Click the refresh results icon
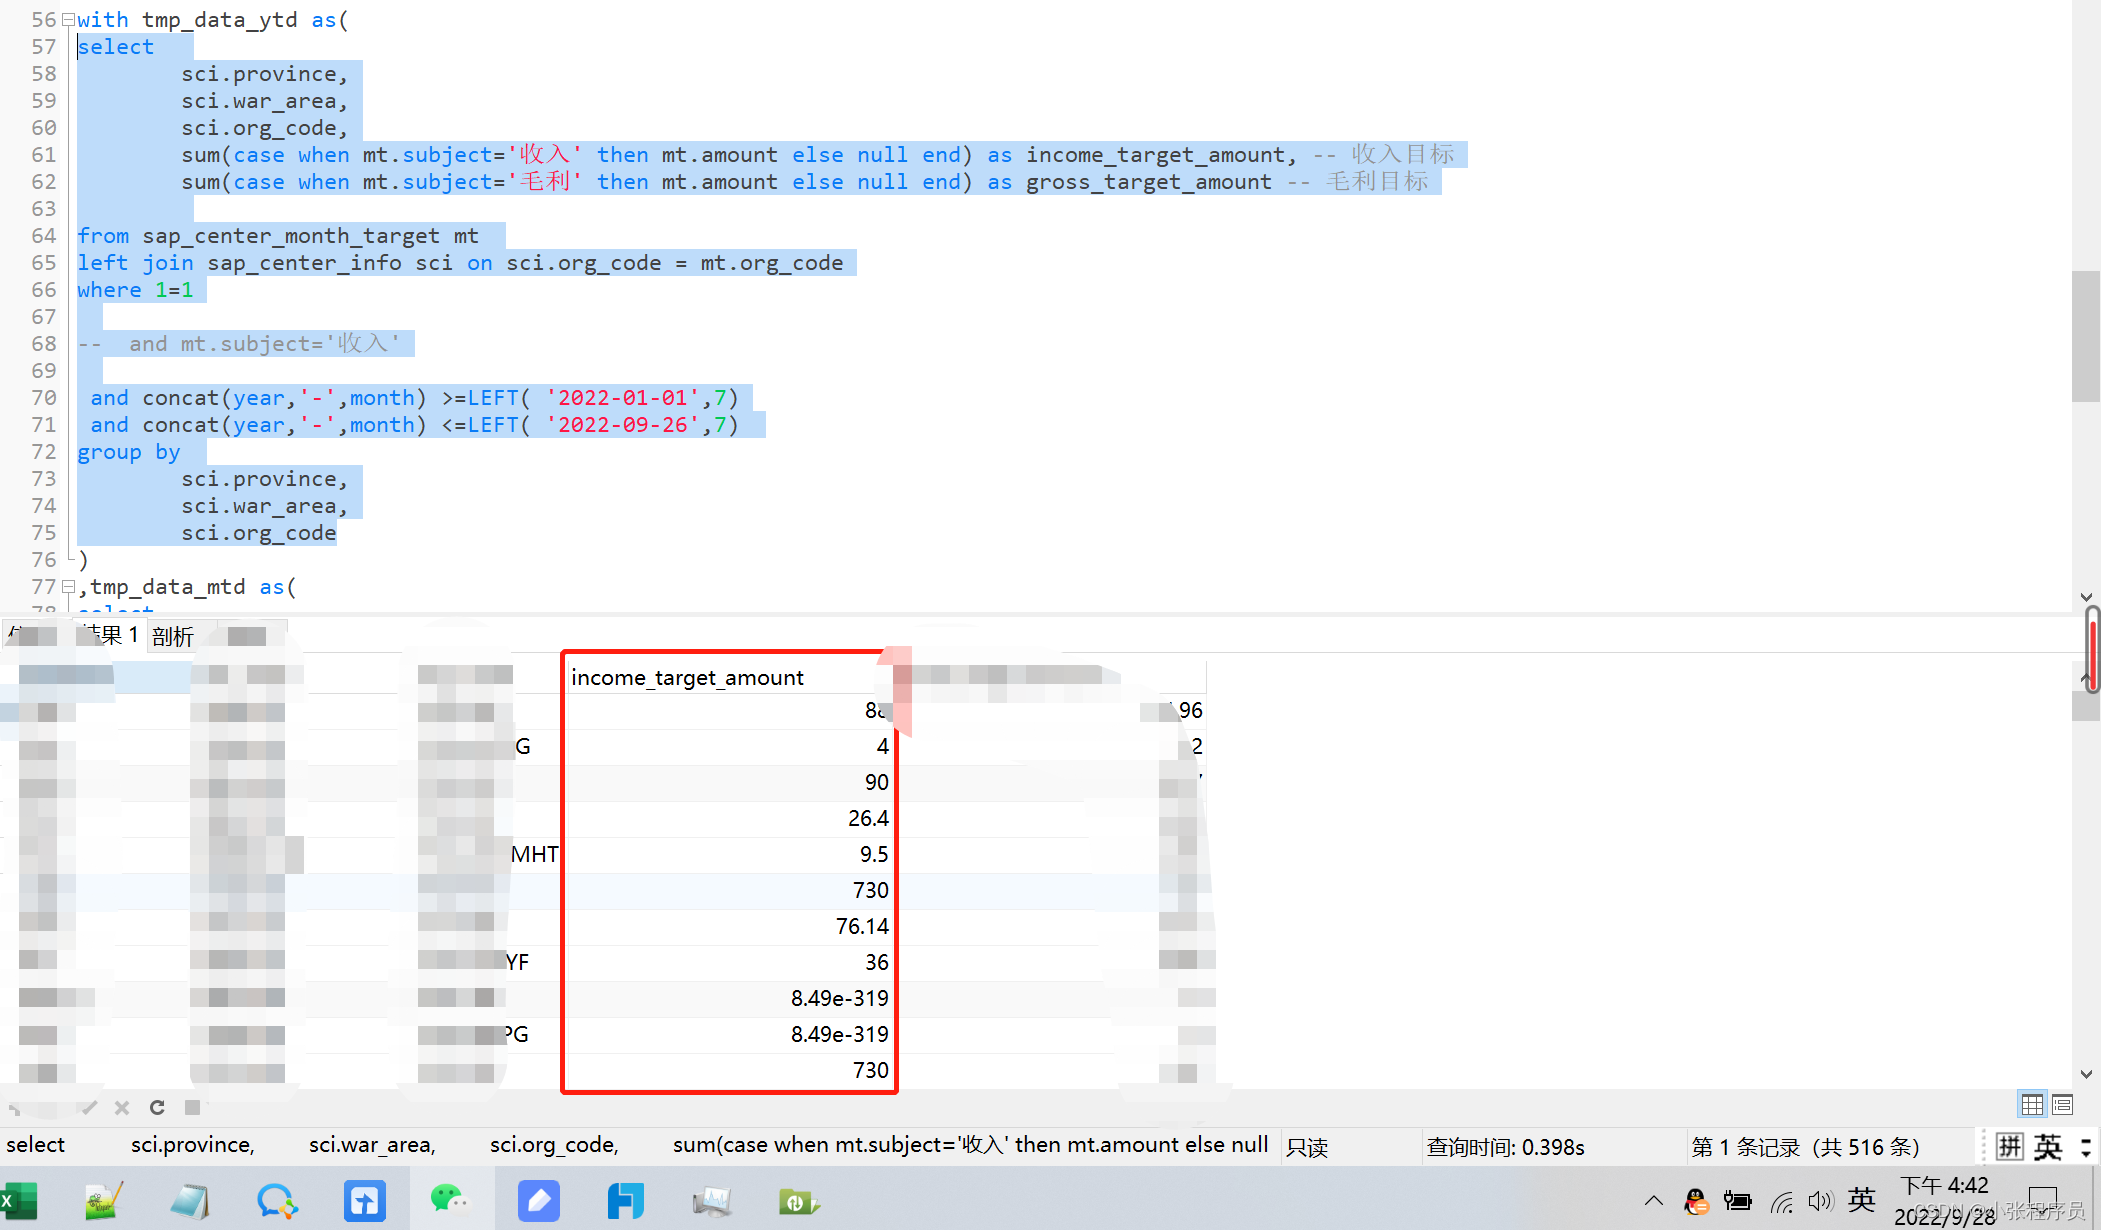Viewport: 2101px width, 1230px height. (157, 1107)
